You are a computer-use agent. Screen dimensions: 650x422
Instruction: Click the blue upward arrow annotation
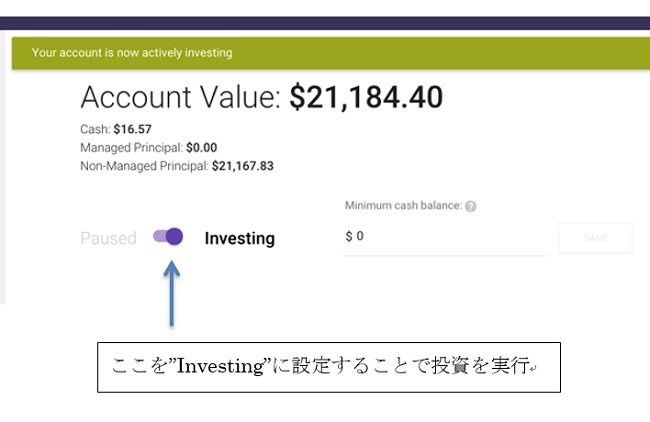click(172, 295)
